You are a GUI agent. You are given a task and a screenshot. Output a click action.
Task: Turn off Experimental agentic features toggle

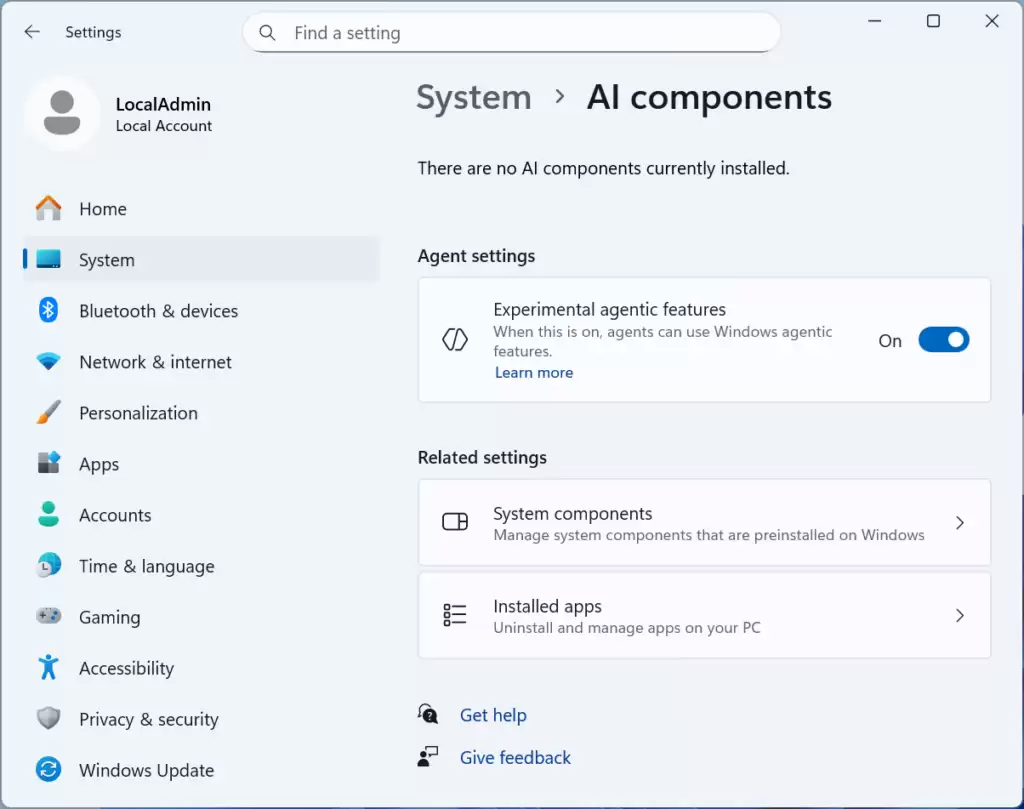pos(943,340)
